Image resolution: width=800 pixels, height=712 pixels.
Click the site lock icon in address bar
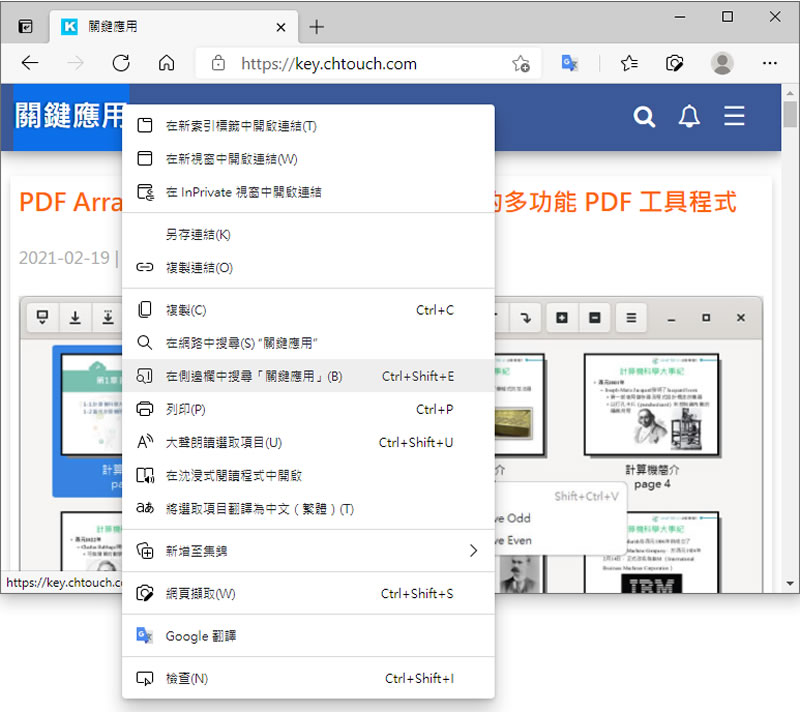click(x=218, y=63)
